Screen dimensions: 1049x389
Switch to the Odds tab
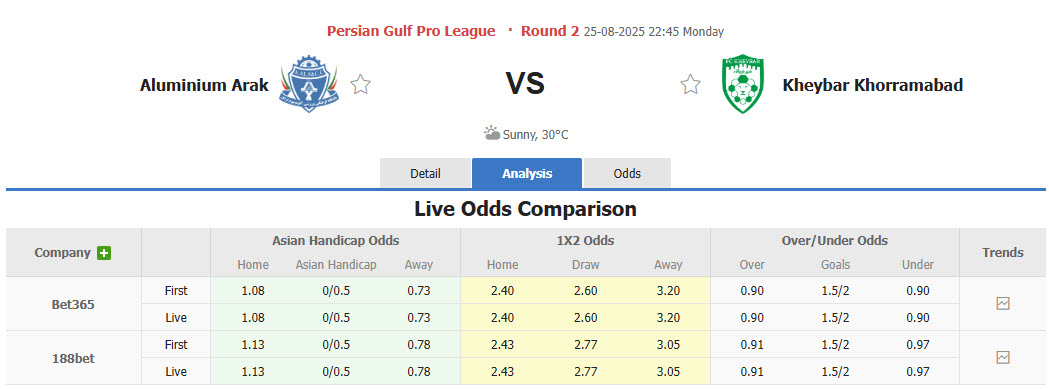(x=627, y=173)
